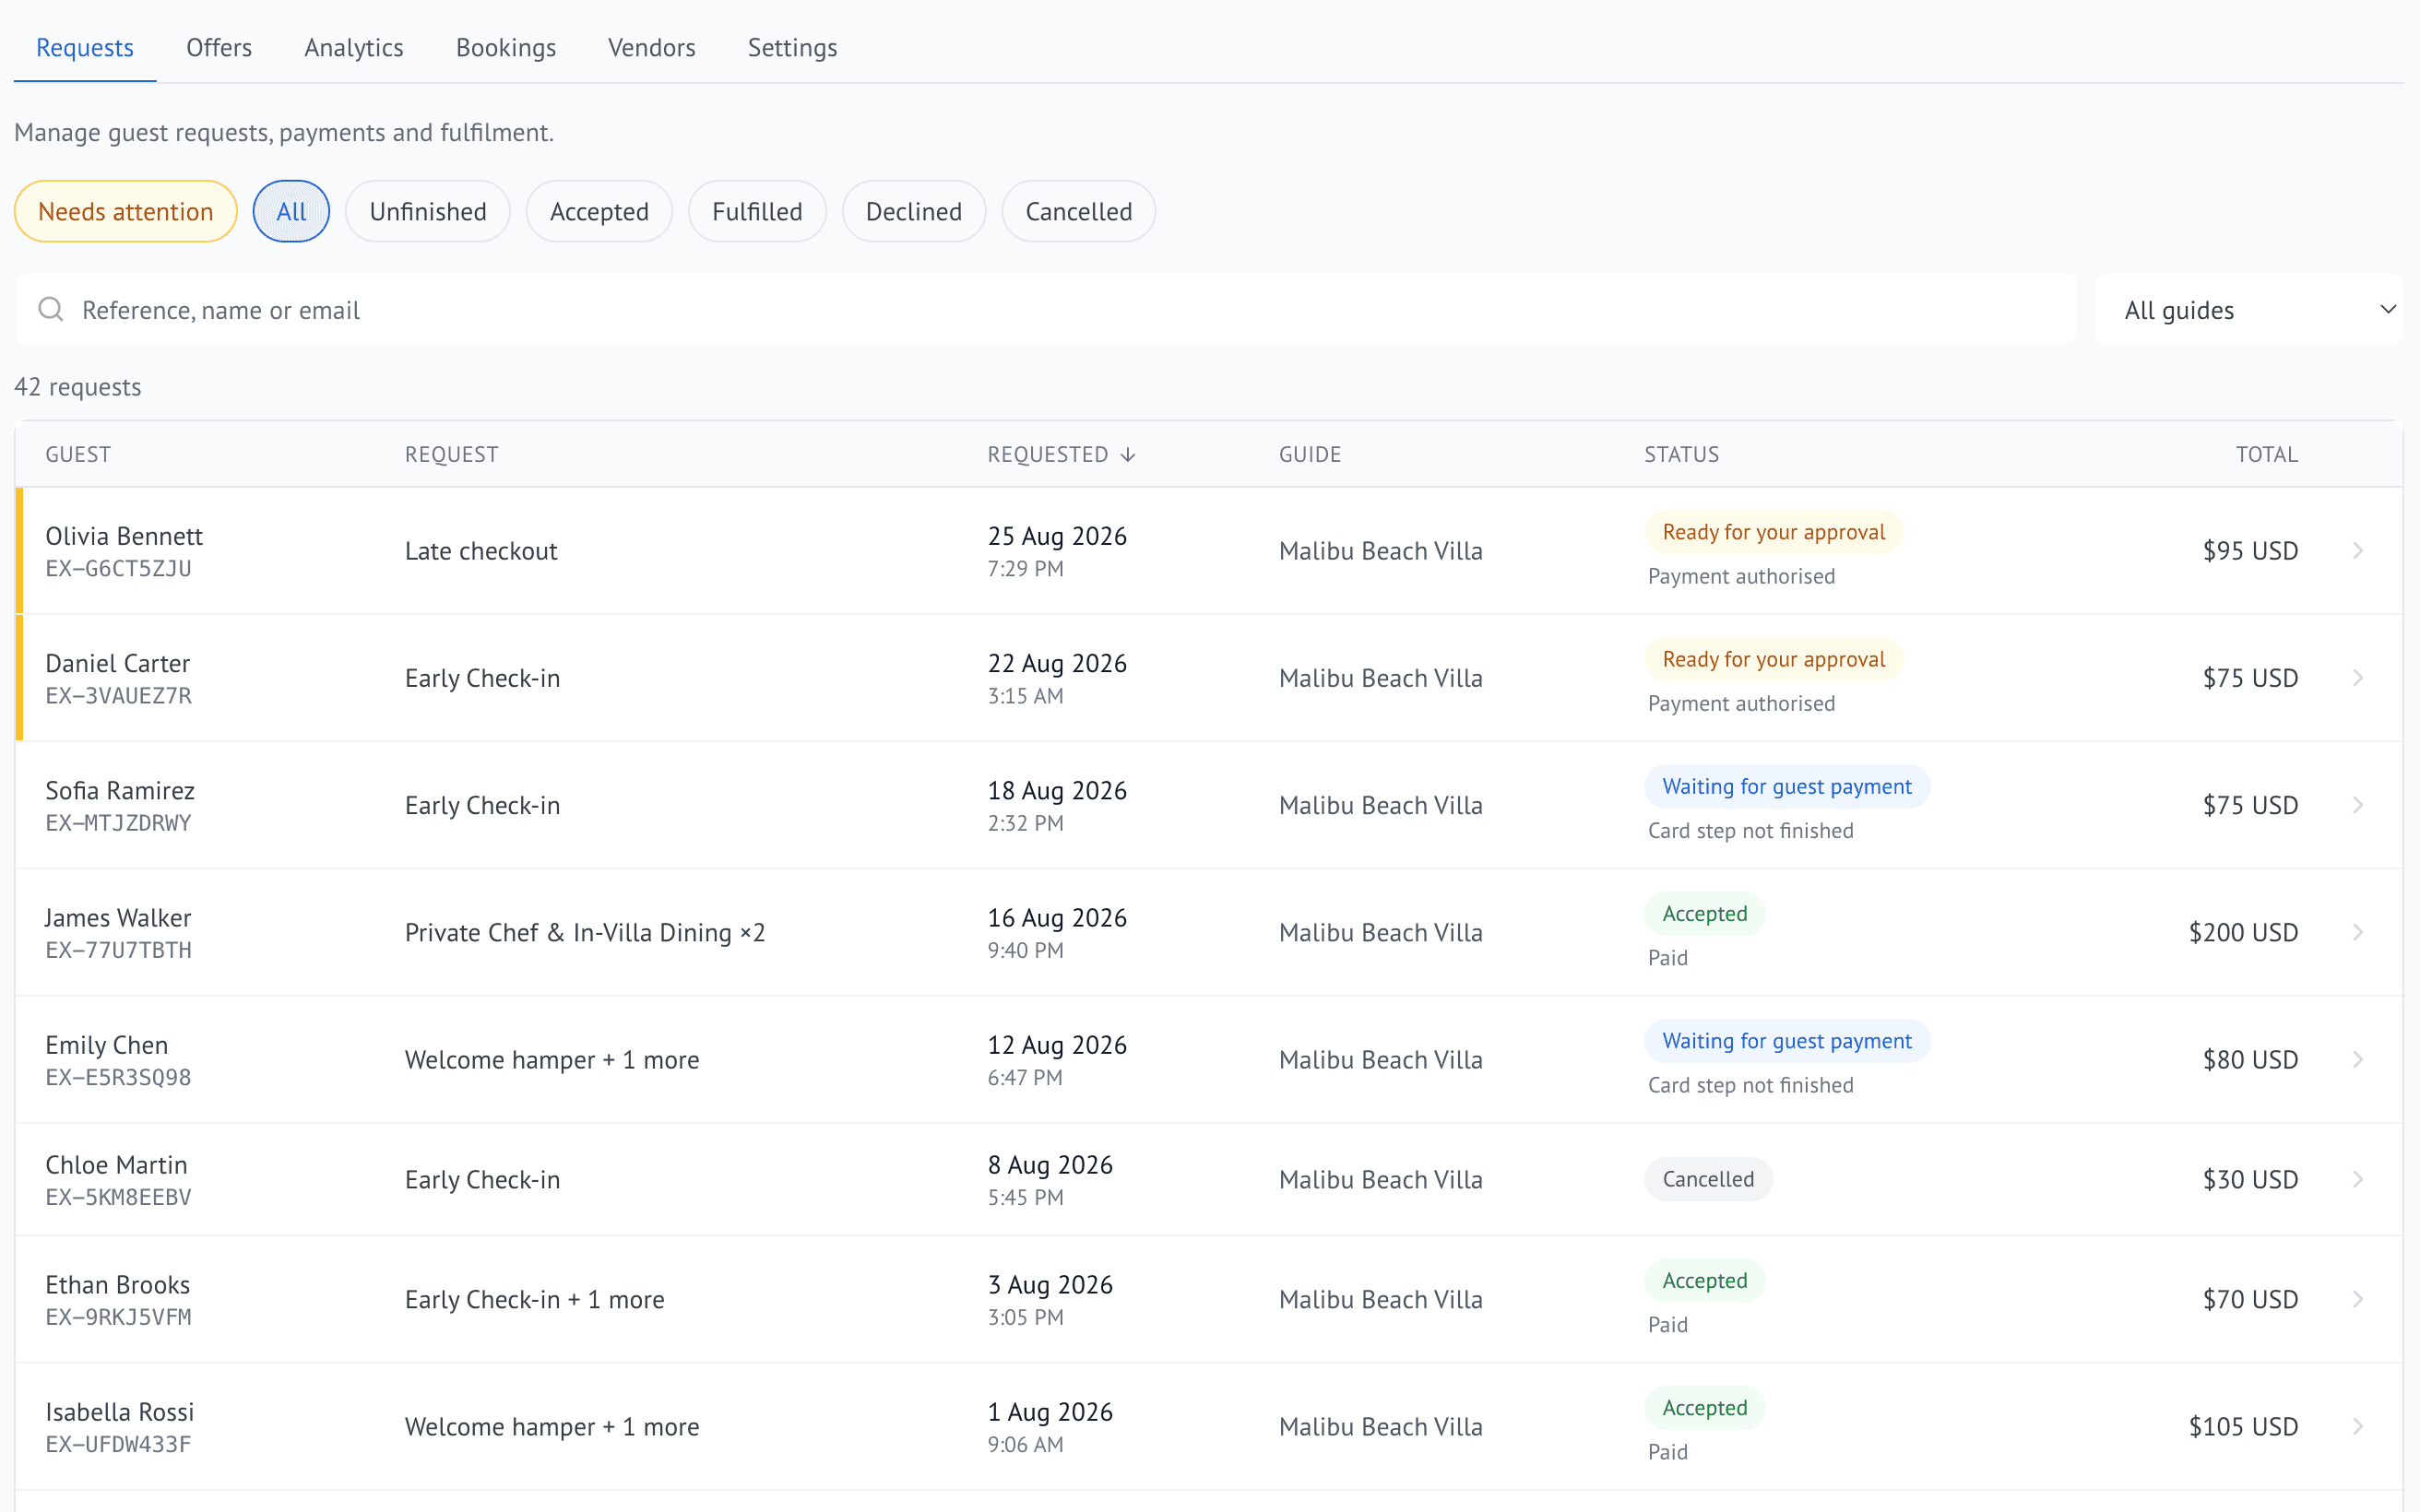
Task: Go to the Bookings tab
Action: [x=506, y=47]
